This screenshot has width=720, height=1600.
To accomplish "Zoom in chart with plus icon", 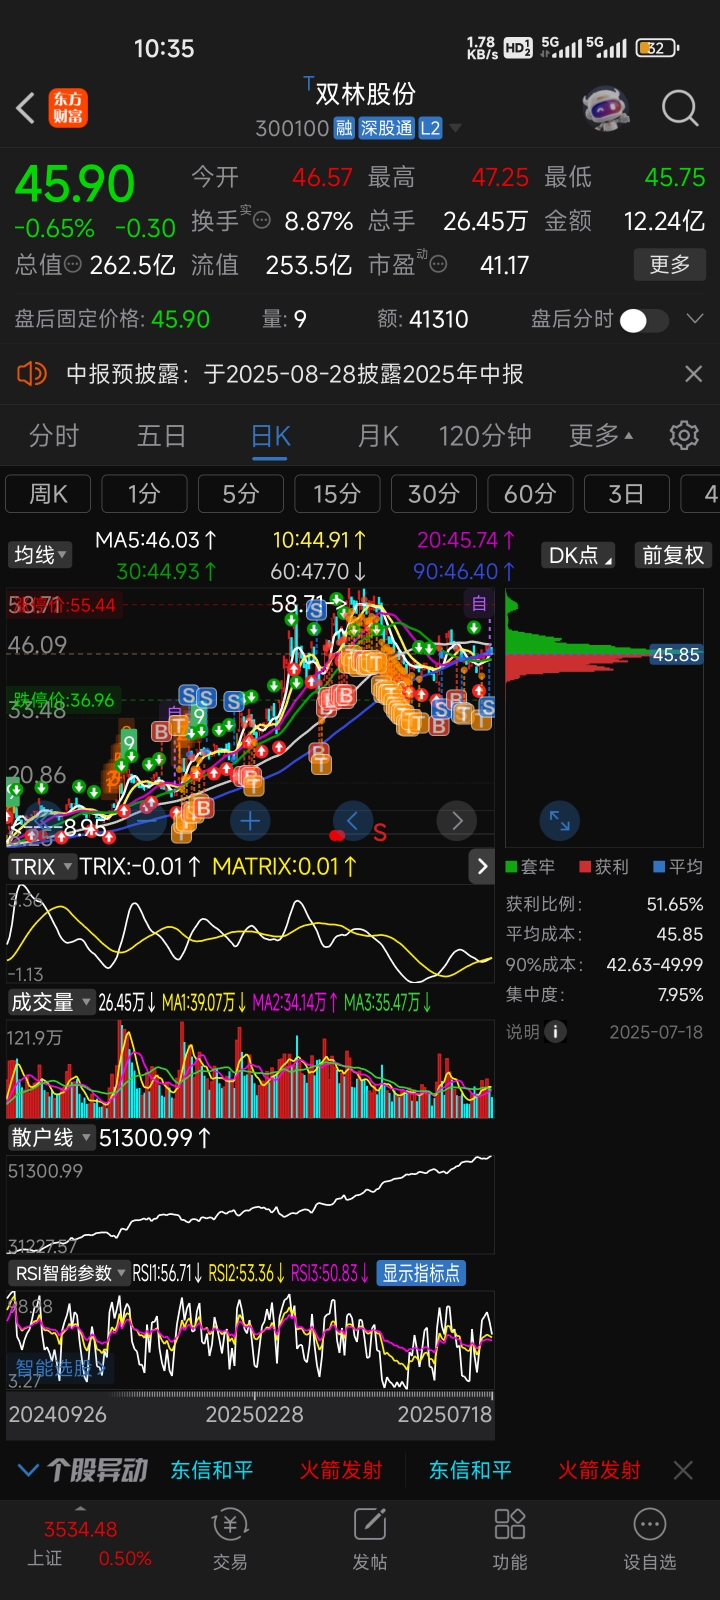I will click(x=250, y=822).
